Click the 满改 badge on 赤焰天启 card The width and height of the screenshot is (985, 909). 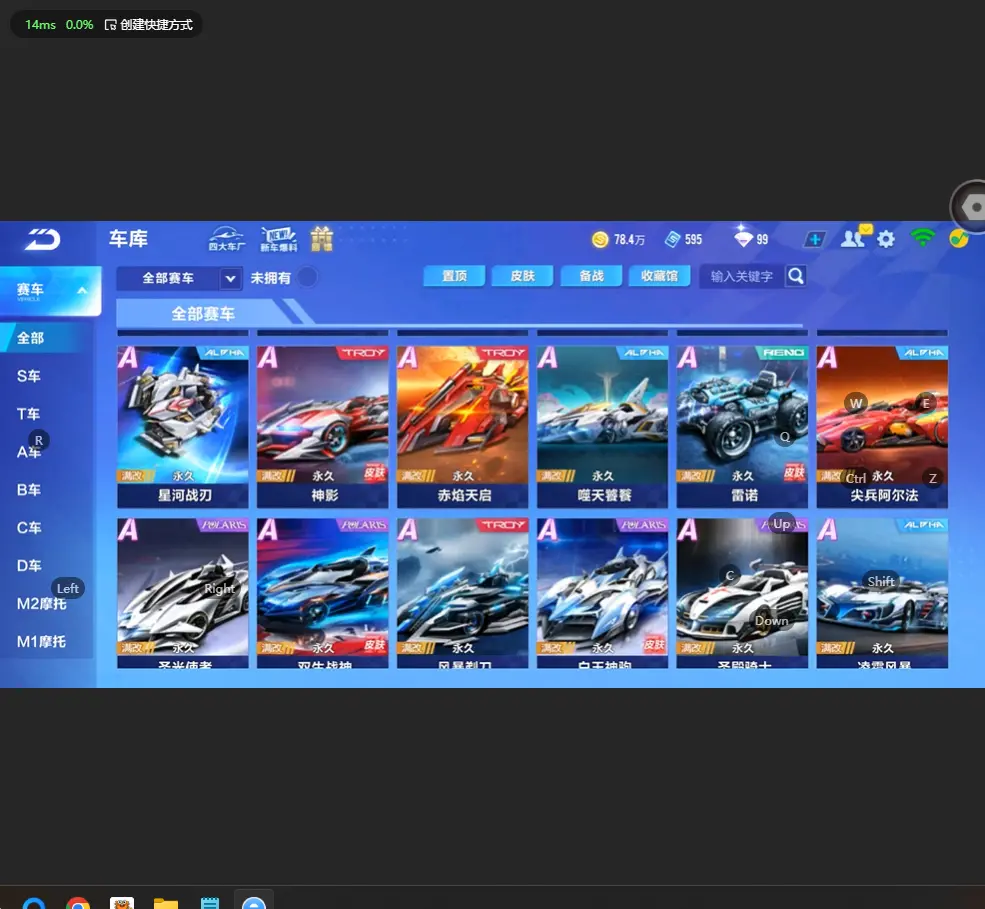click(414, 476)
